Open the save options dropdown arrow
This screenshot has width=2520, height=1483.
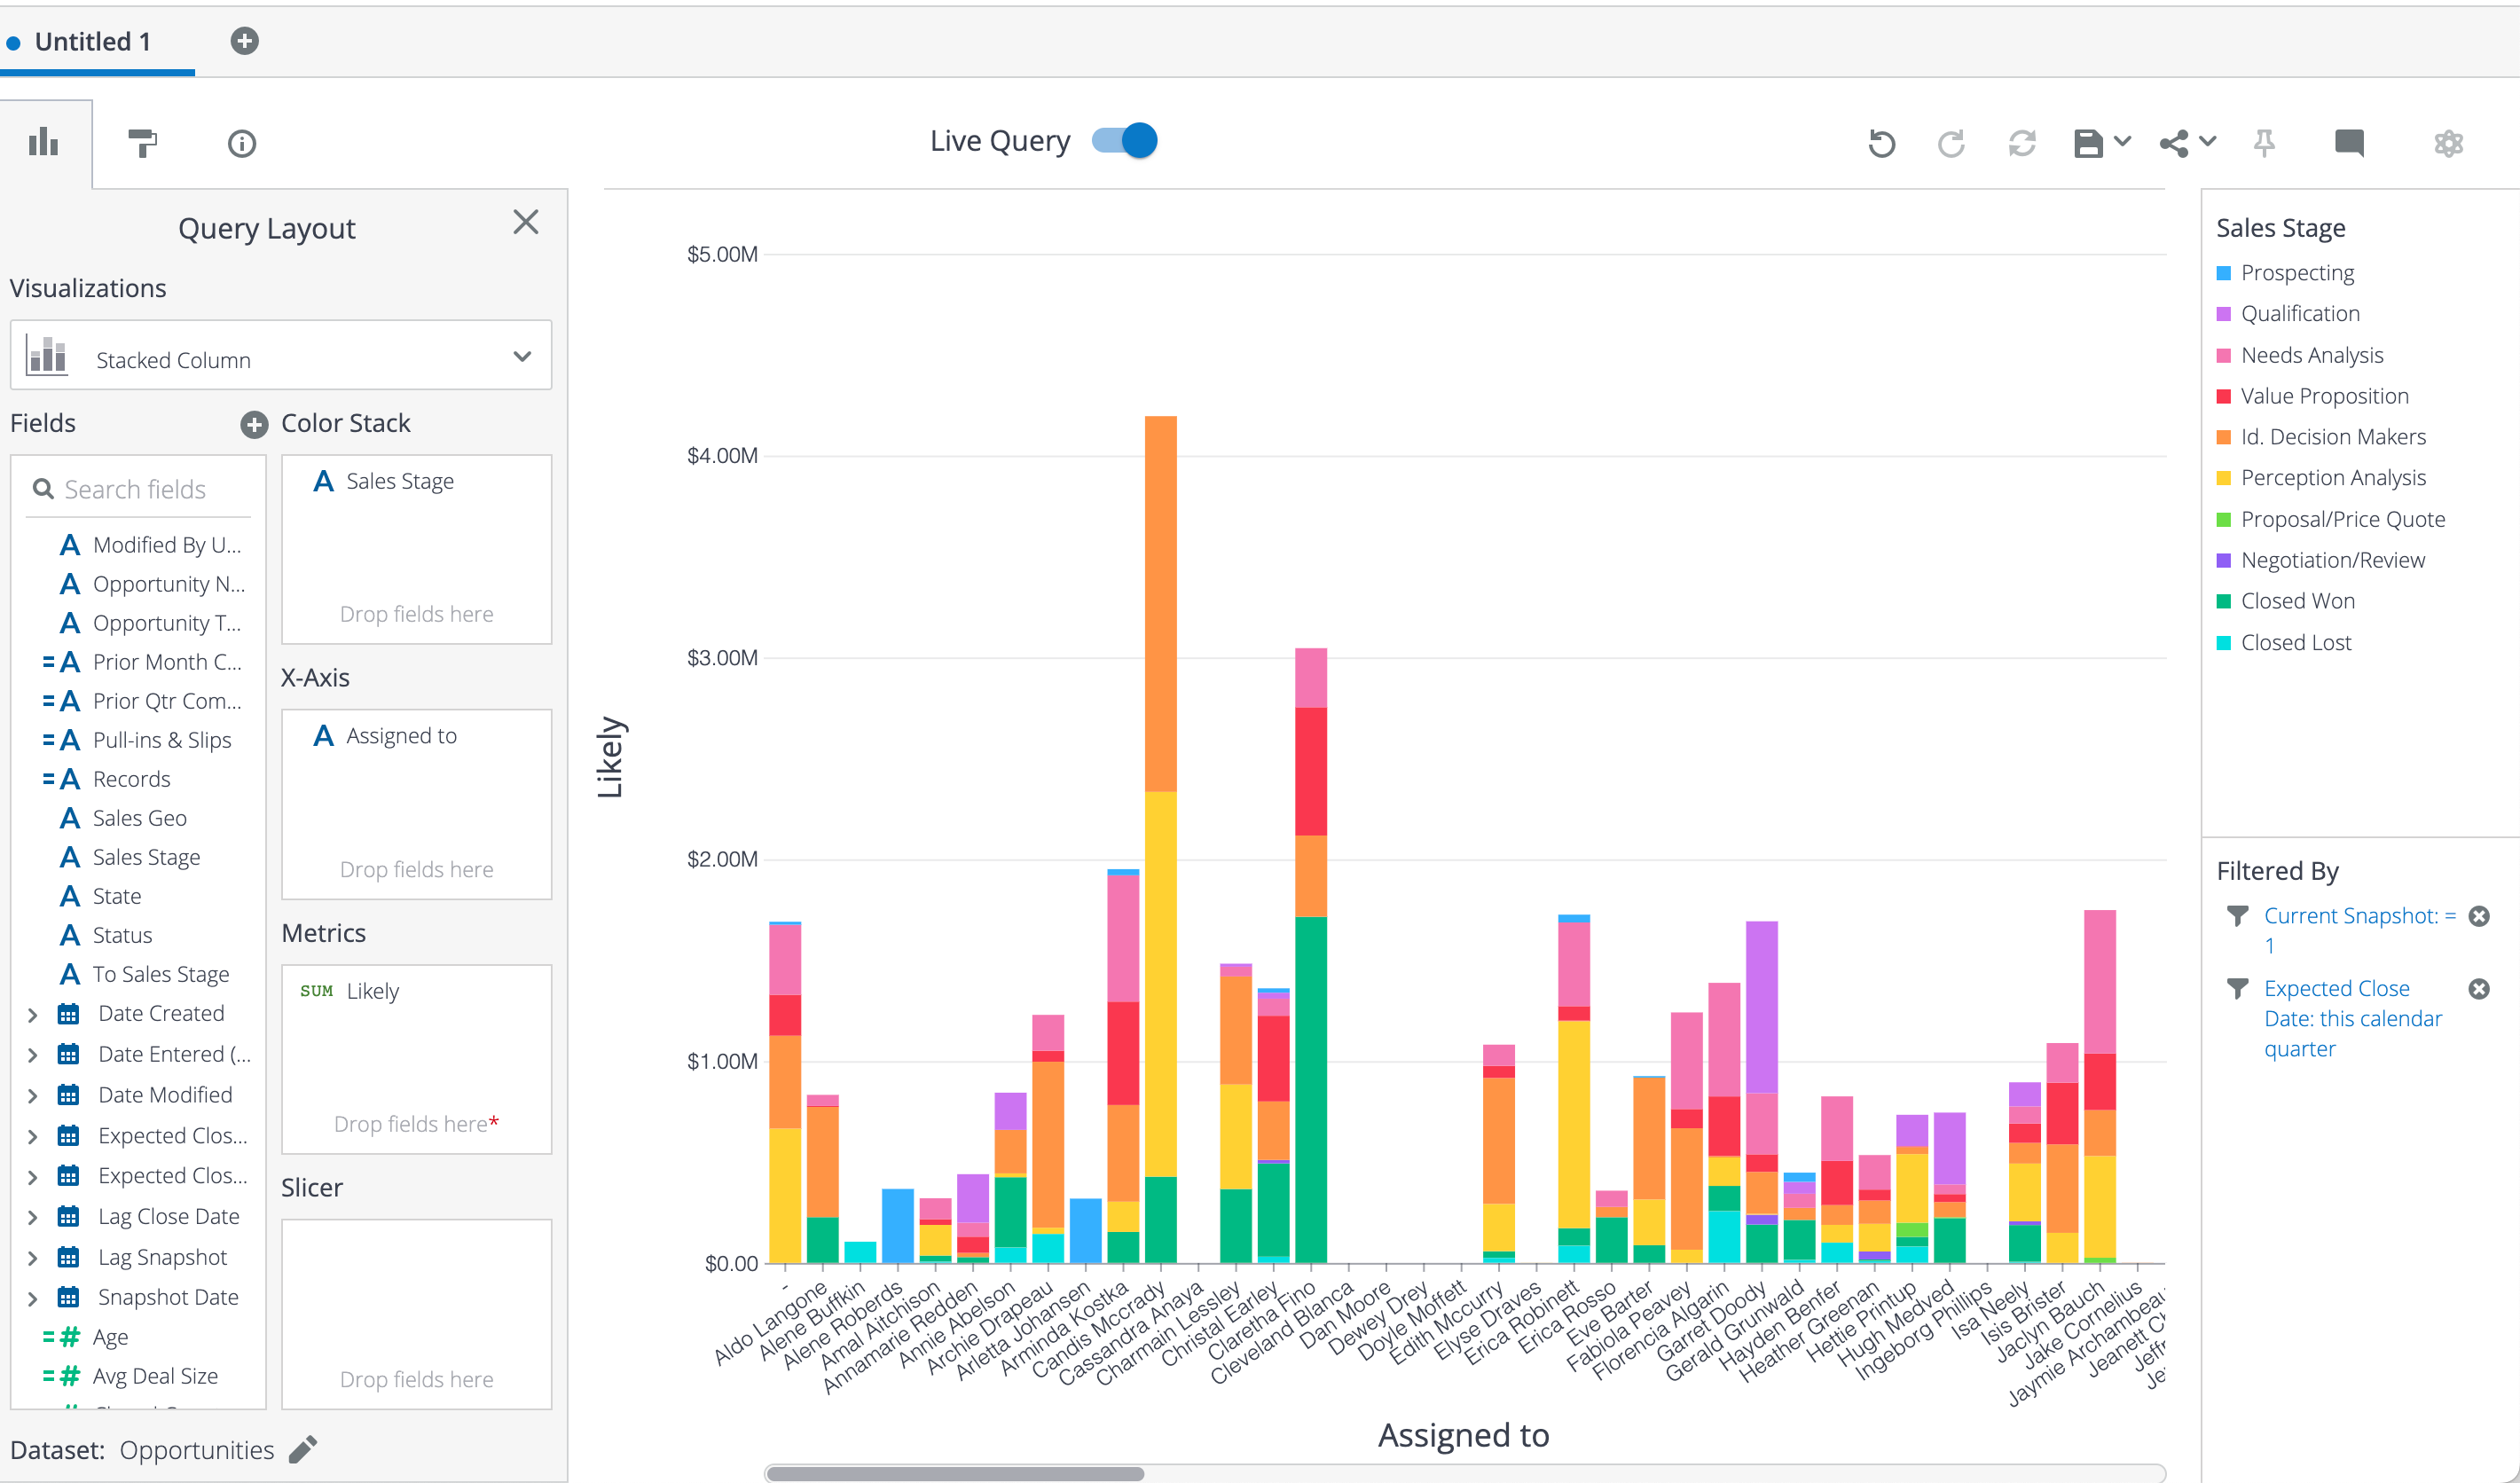pos(2122,142)
